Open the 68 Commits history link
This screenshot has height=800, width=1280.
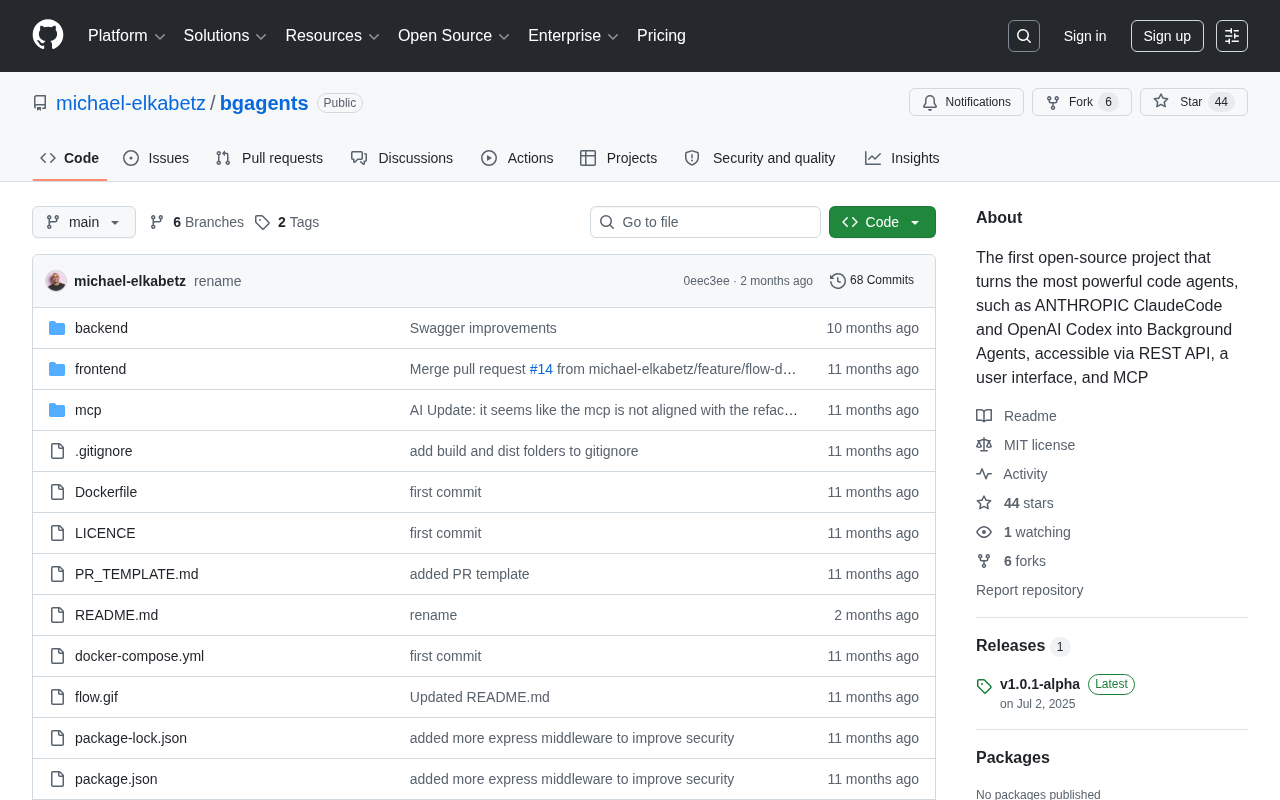pos(872,281)
